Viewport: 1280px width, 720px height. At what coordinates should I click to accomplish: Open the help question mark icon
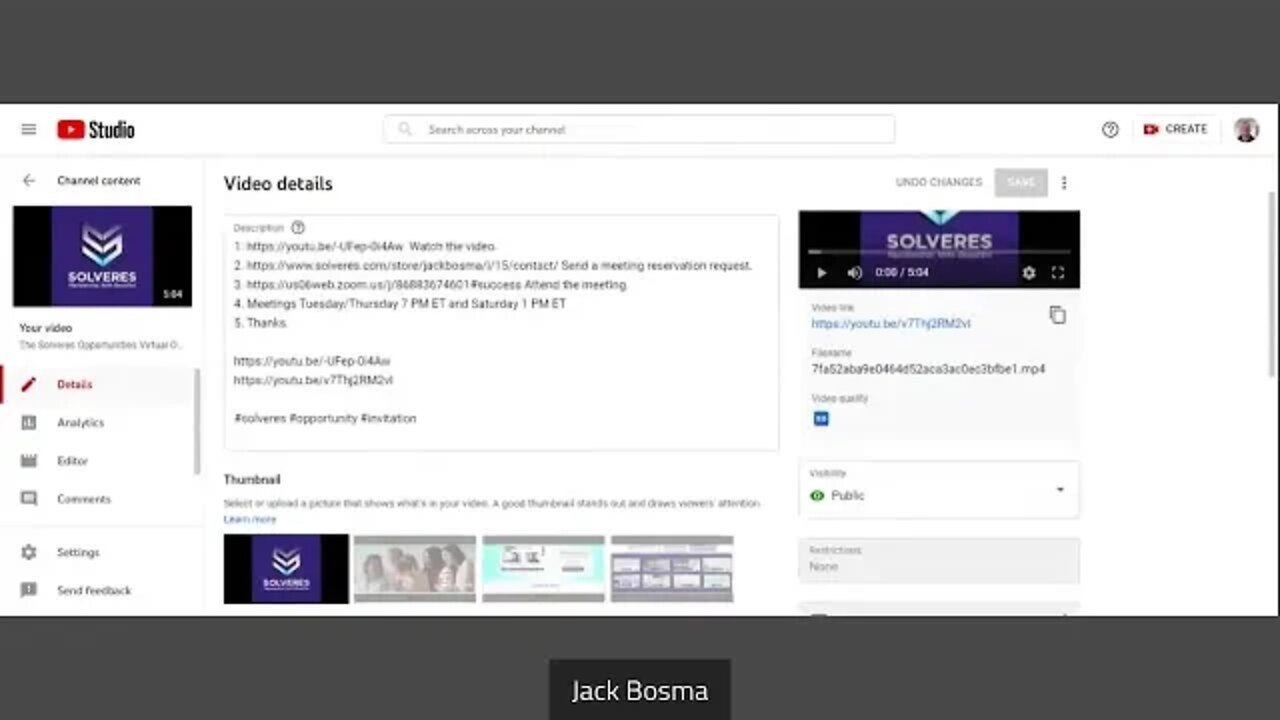tap(1110, 130)
